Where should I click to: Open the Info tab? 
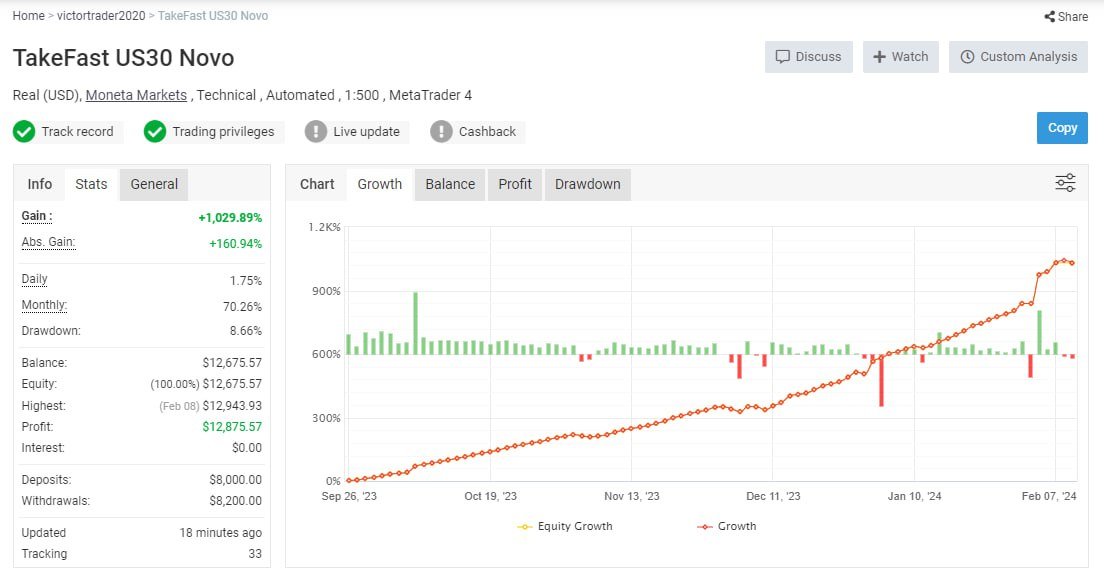tap(40, 184)
